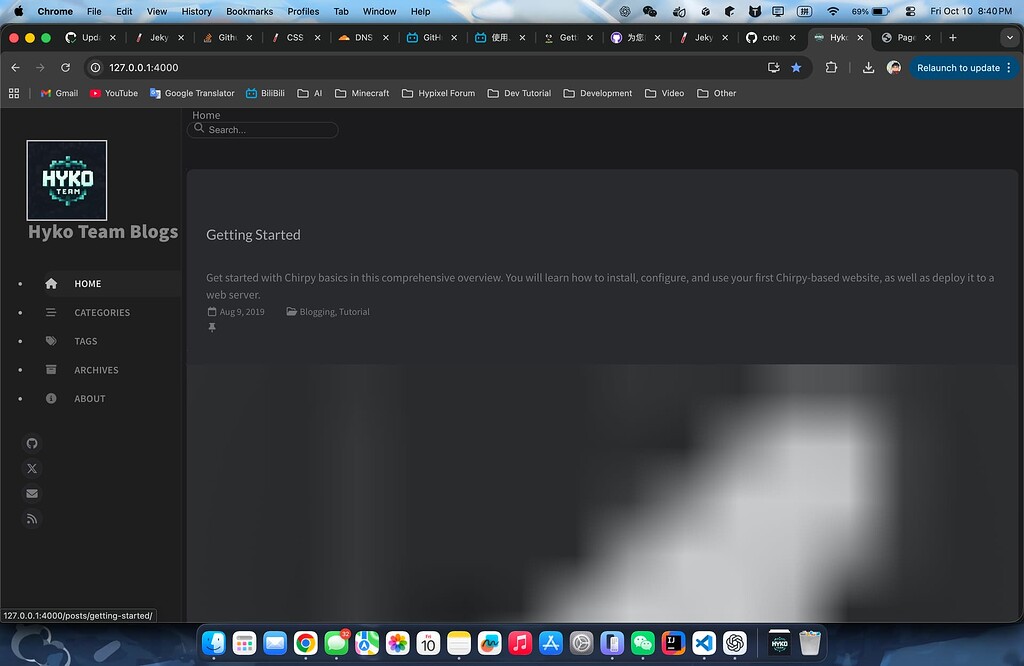Open GitHub profile via sidebar icon
This screenshot has height=666, width=1024.
[31, 443]
